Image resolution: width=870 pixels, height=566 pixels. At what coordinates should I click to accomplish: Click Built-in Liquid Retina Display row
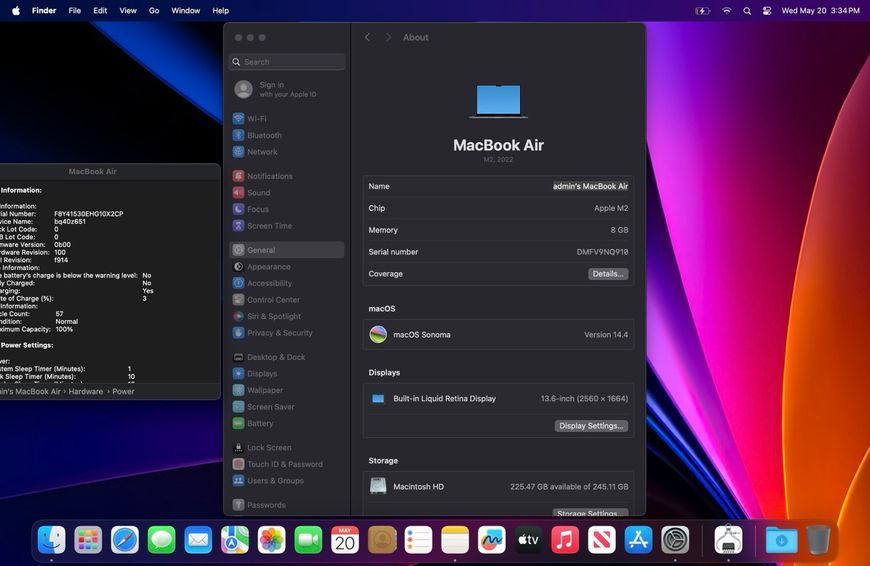point(498,398)
